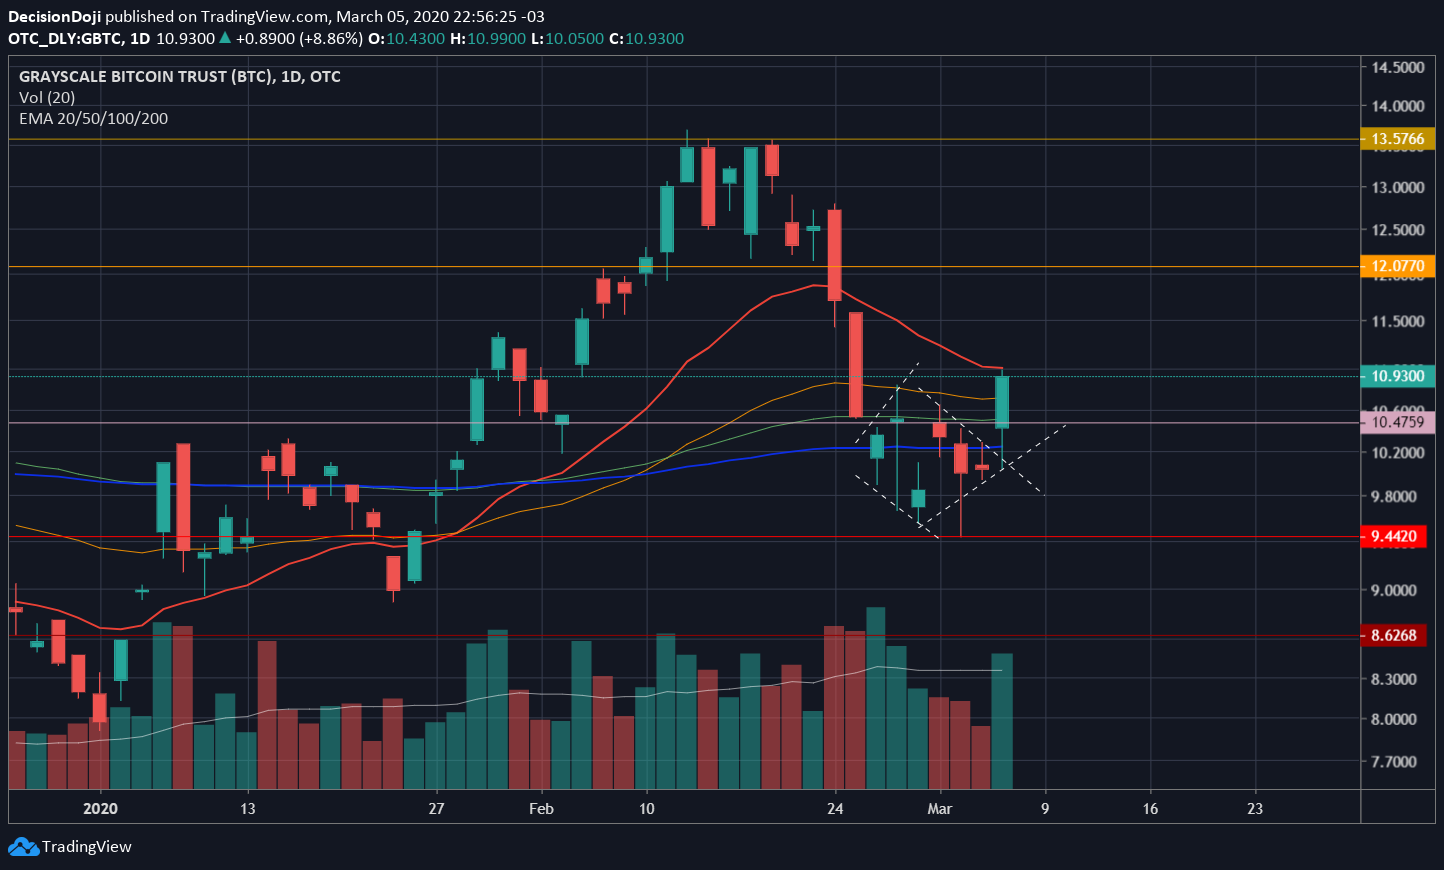Click the GRAYSCALE BITCOIN TRUST chart title
This screenshot has height=870, width=1444.
180,76
